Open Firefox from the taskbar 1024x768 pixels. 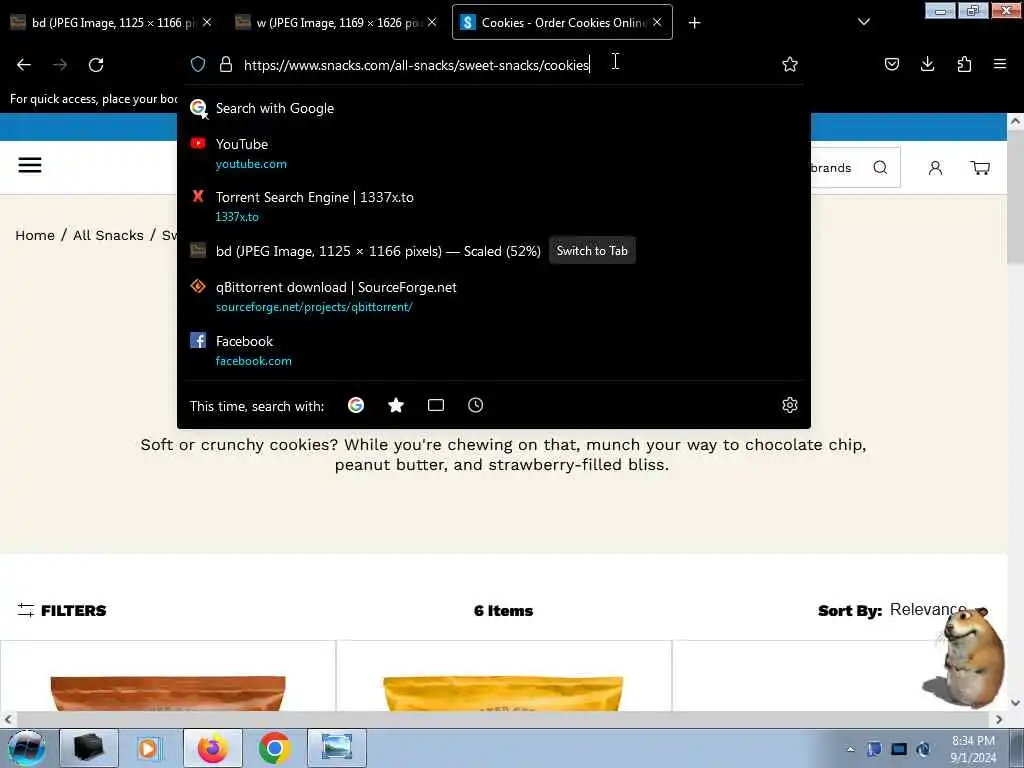(213, 748)
